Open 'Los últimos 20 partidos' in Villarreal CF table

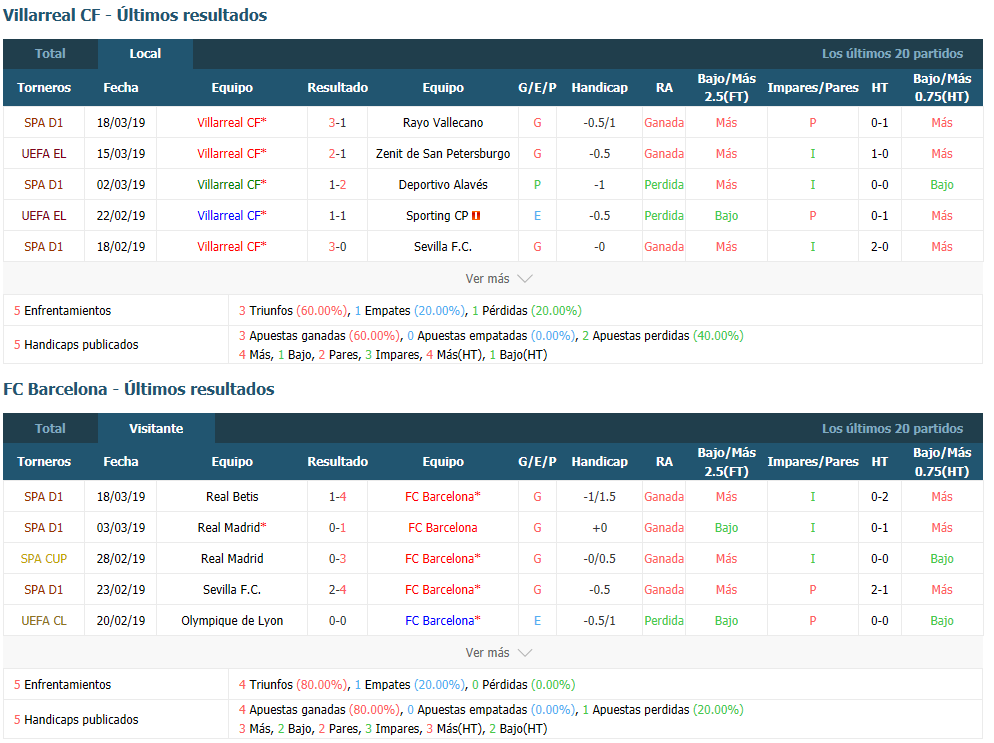pyautogui.click(x=892, y=54)
